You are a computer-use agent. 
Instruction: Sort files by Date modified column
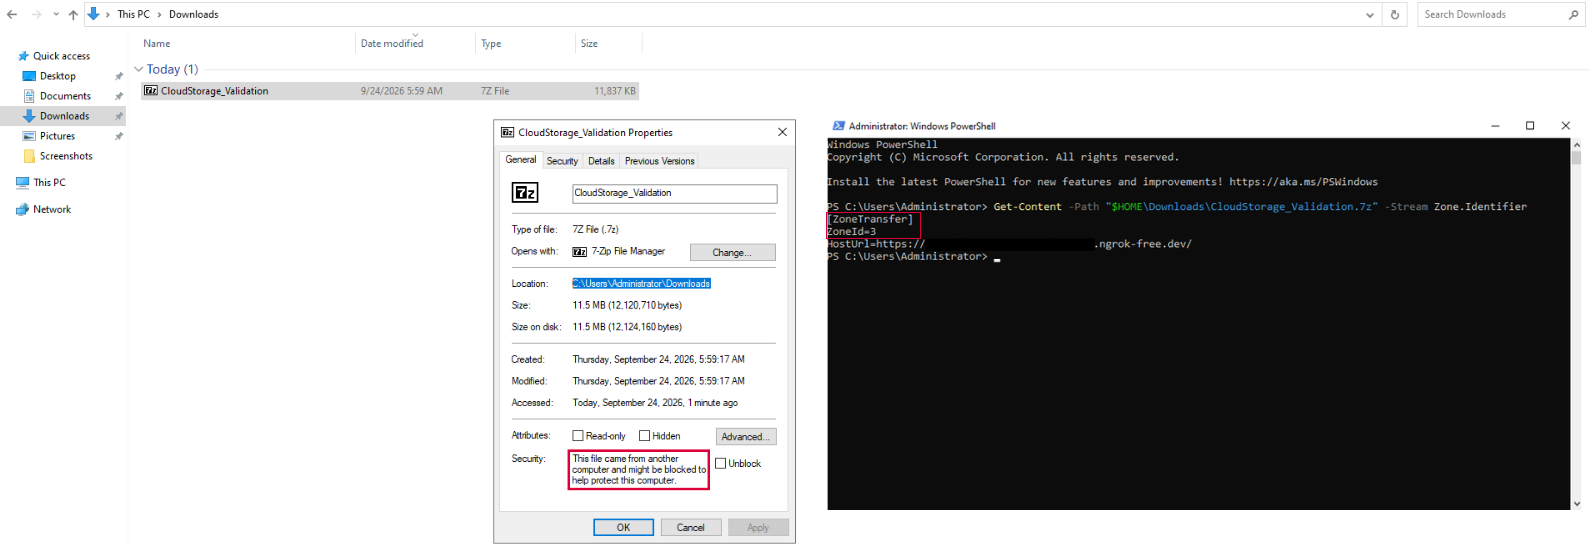pos(392,43)
